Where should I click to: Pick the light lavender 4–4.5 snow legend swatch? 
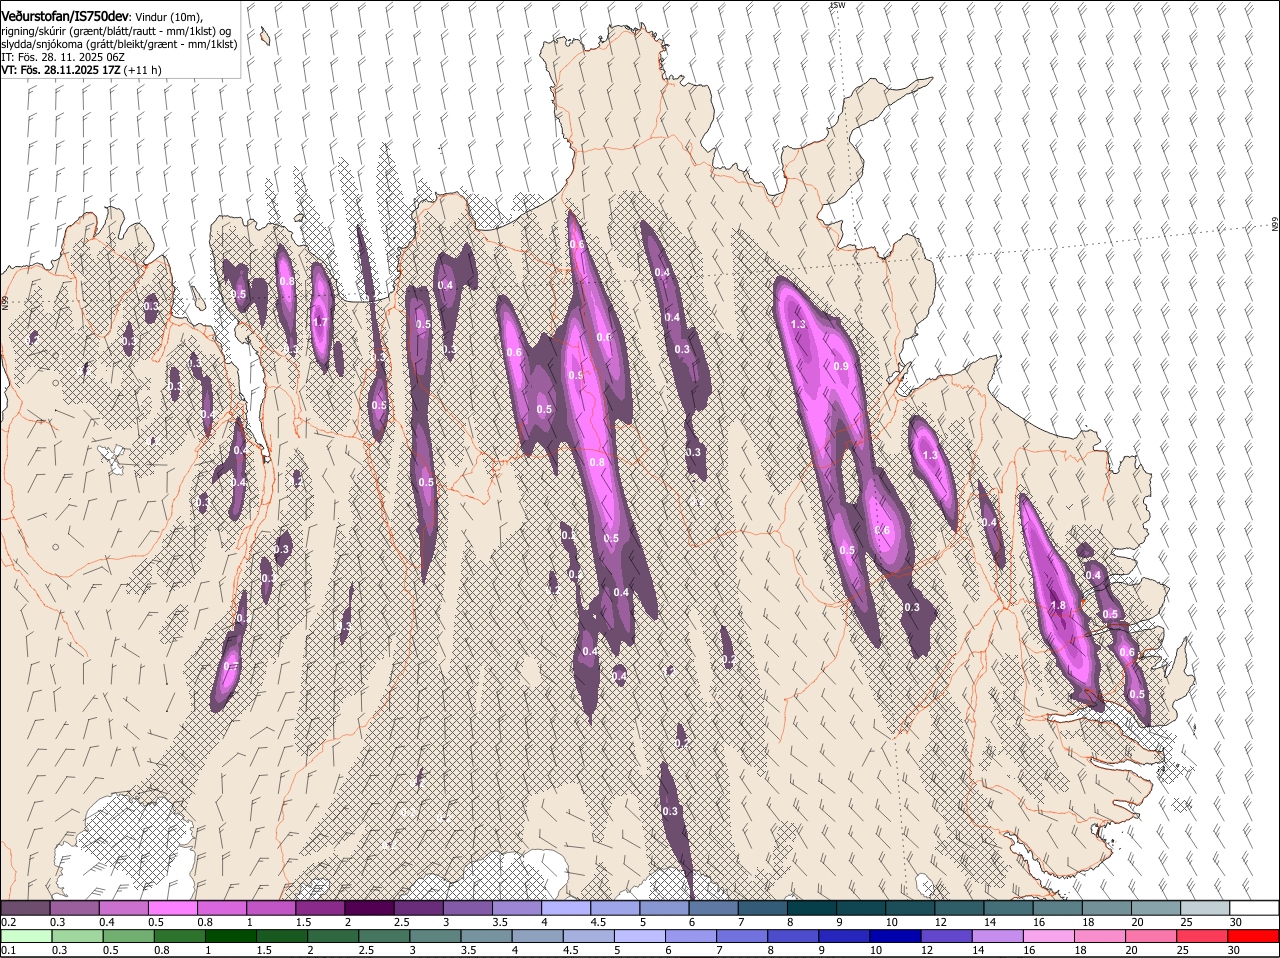tap(565, 908)
